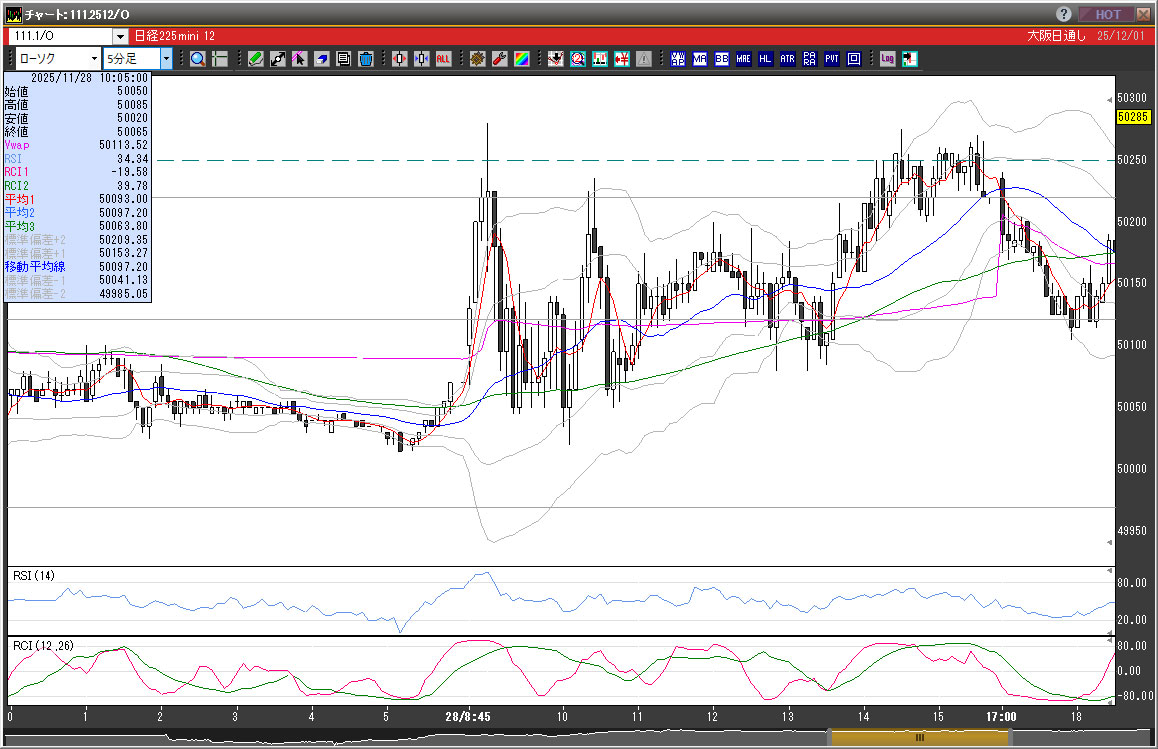Click the HOT button in title bar
The image size is (1158, 749).
(1108, 14)
